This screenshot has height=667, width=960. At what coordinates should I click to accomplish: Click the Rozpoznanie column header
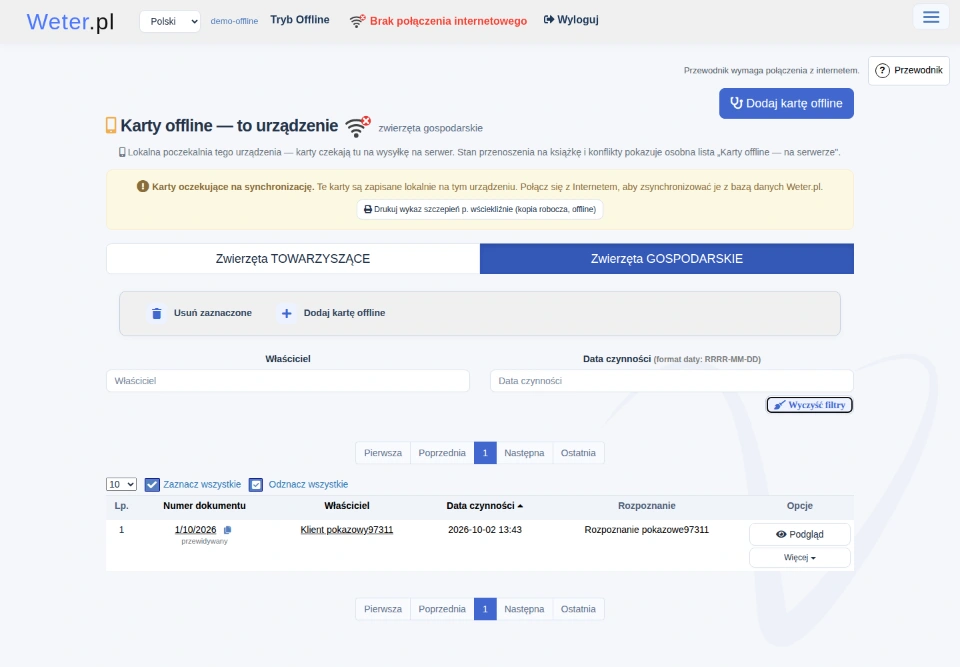pos(647,505)
